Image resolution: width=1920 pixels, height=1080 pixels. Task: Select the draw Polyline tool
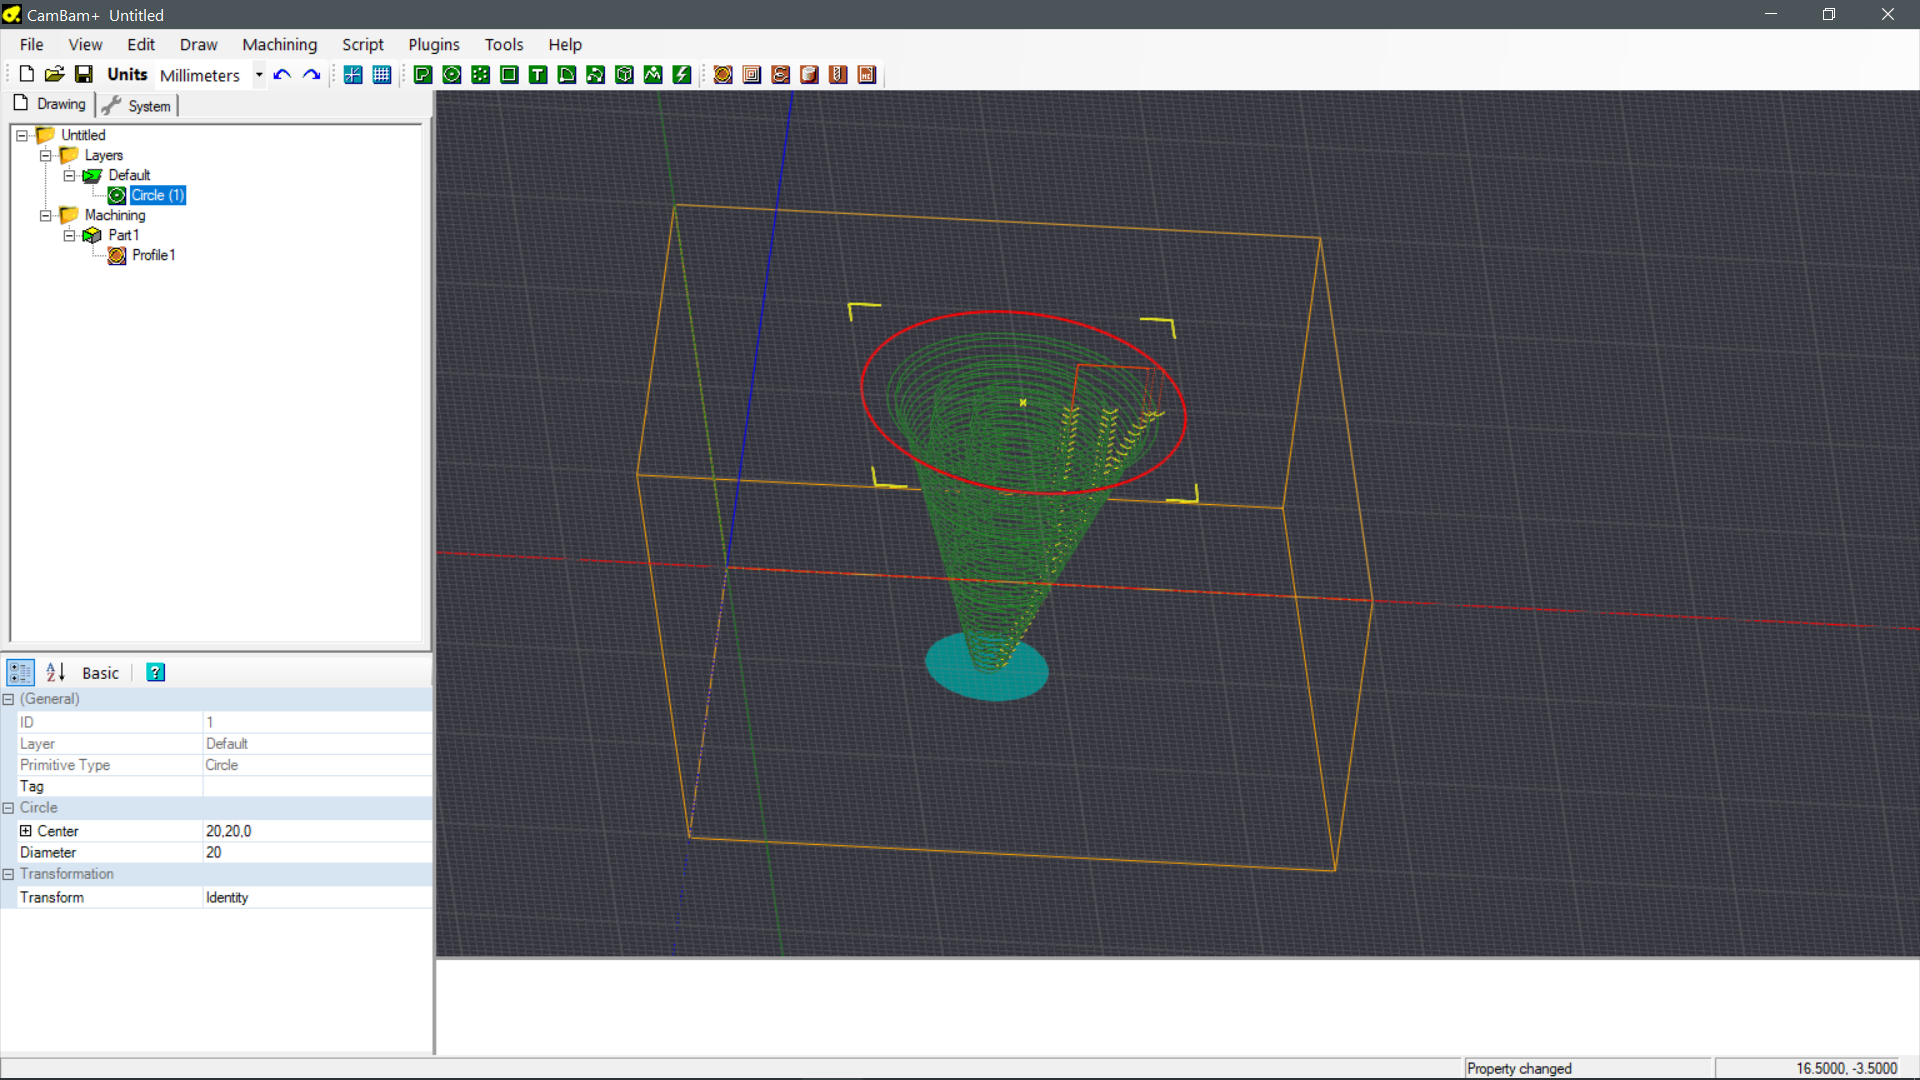click(x=423, y=75)
